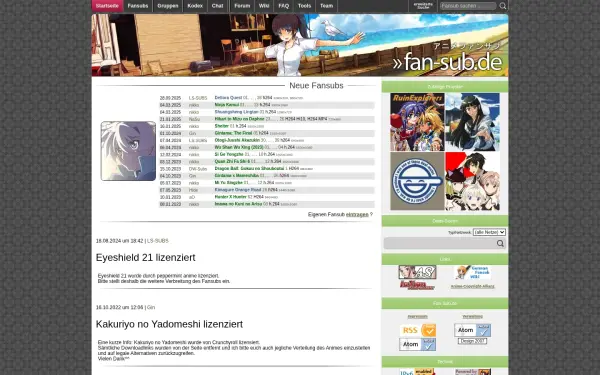This screenshot has height=375, width=600.
Task: Click the magnifier icon in the sidebar search box
Action: click(x=500, y=243)
